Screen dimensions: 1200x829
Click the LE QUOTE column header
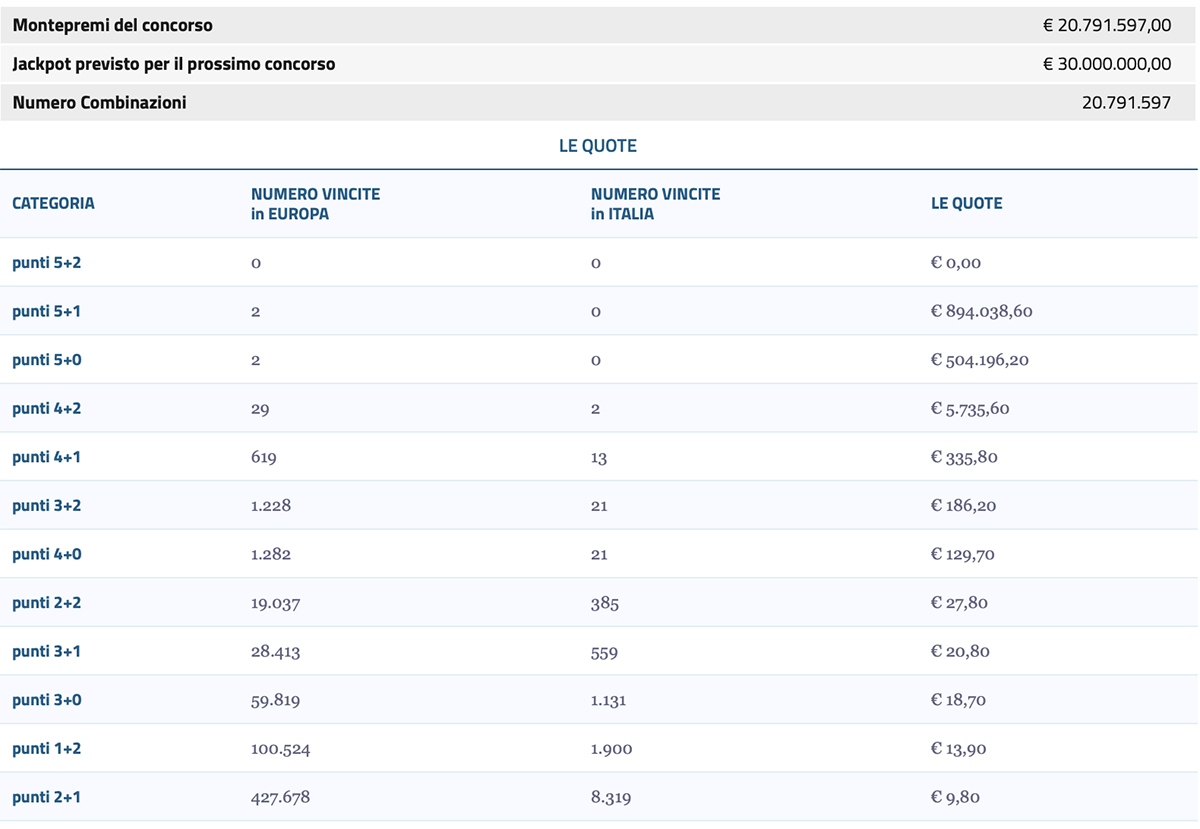click(x=966, y=203)
